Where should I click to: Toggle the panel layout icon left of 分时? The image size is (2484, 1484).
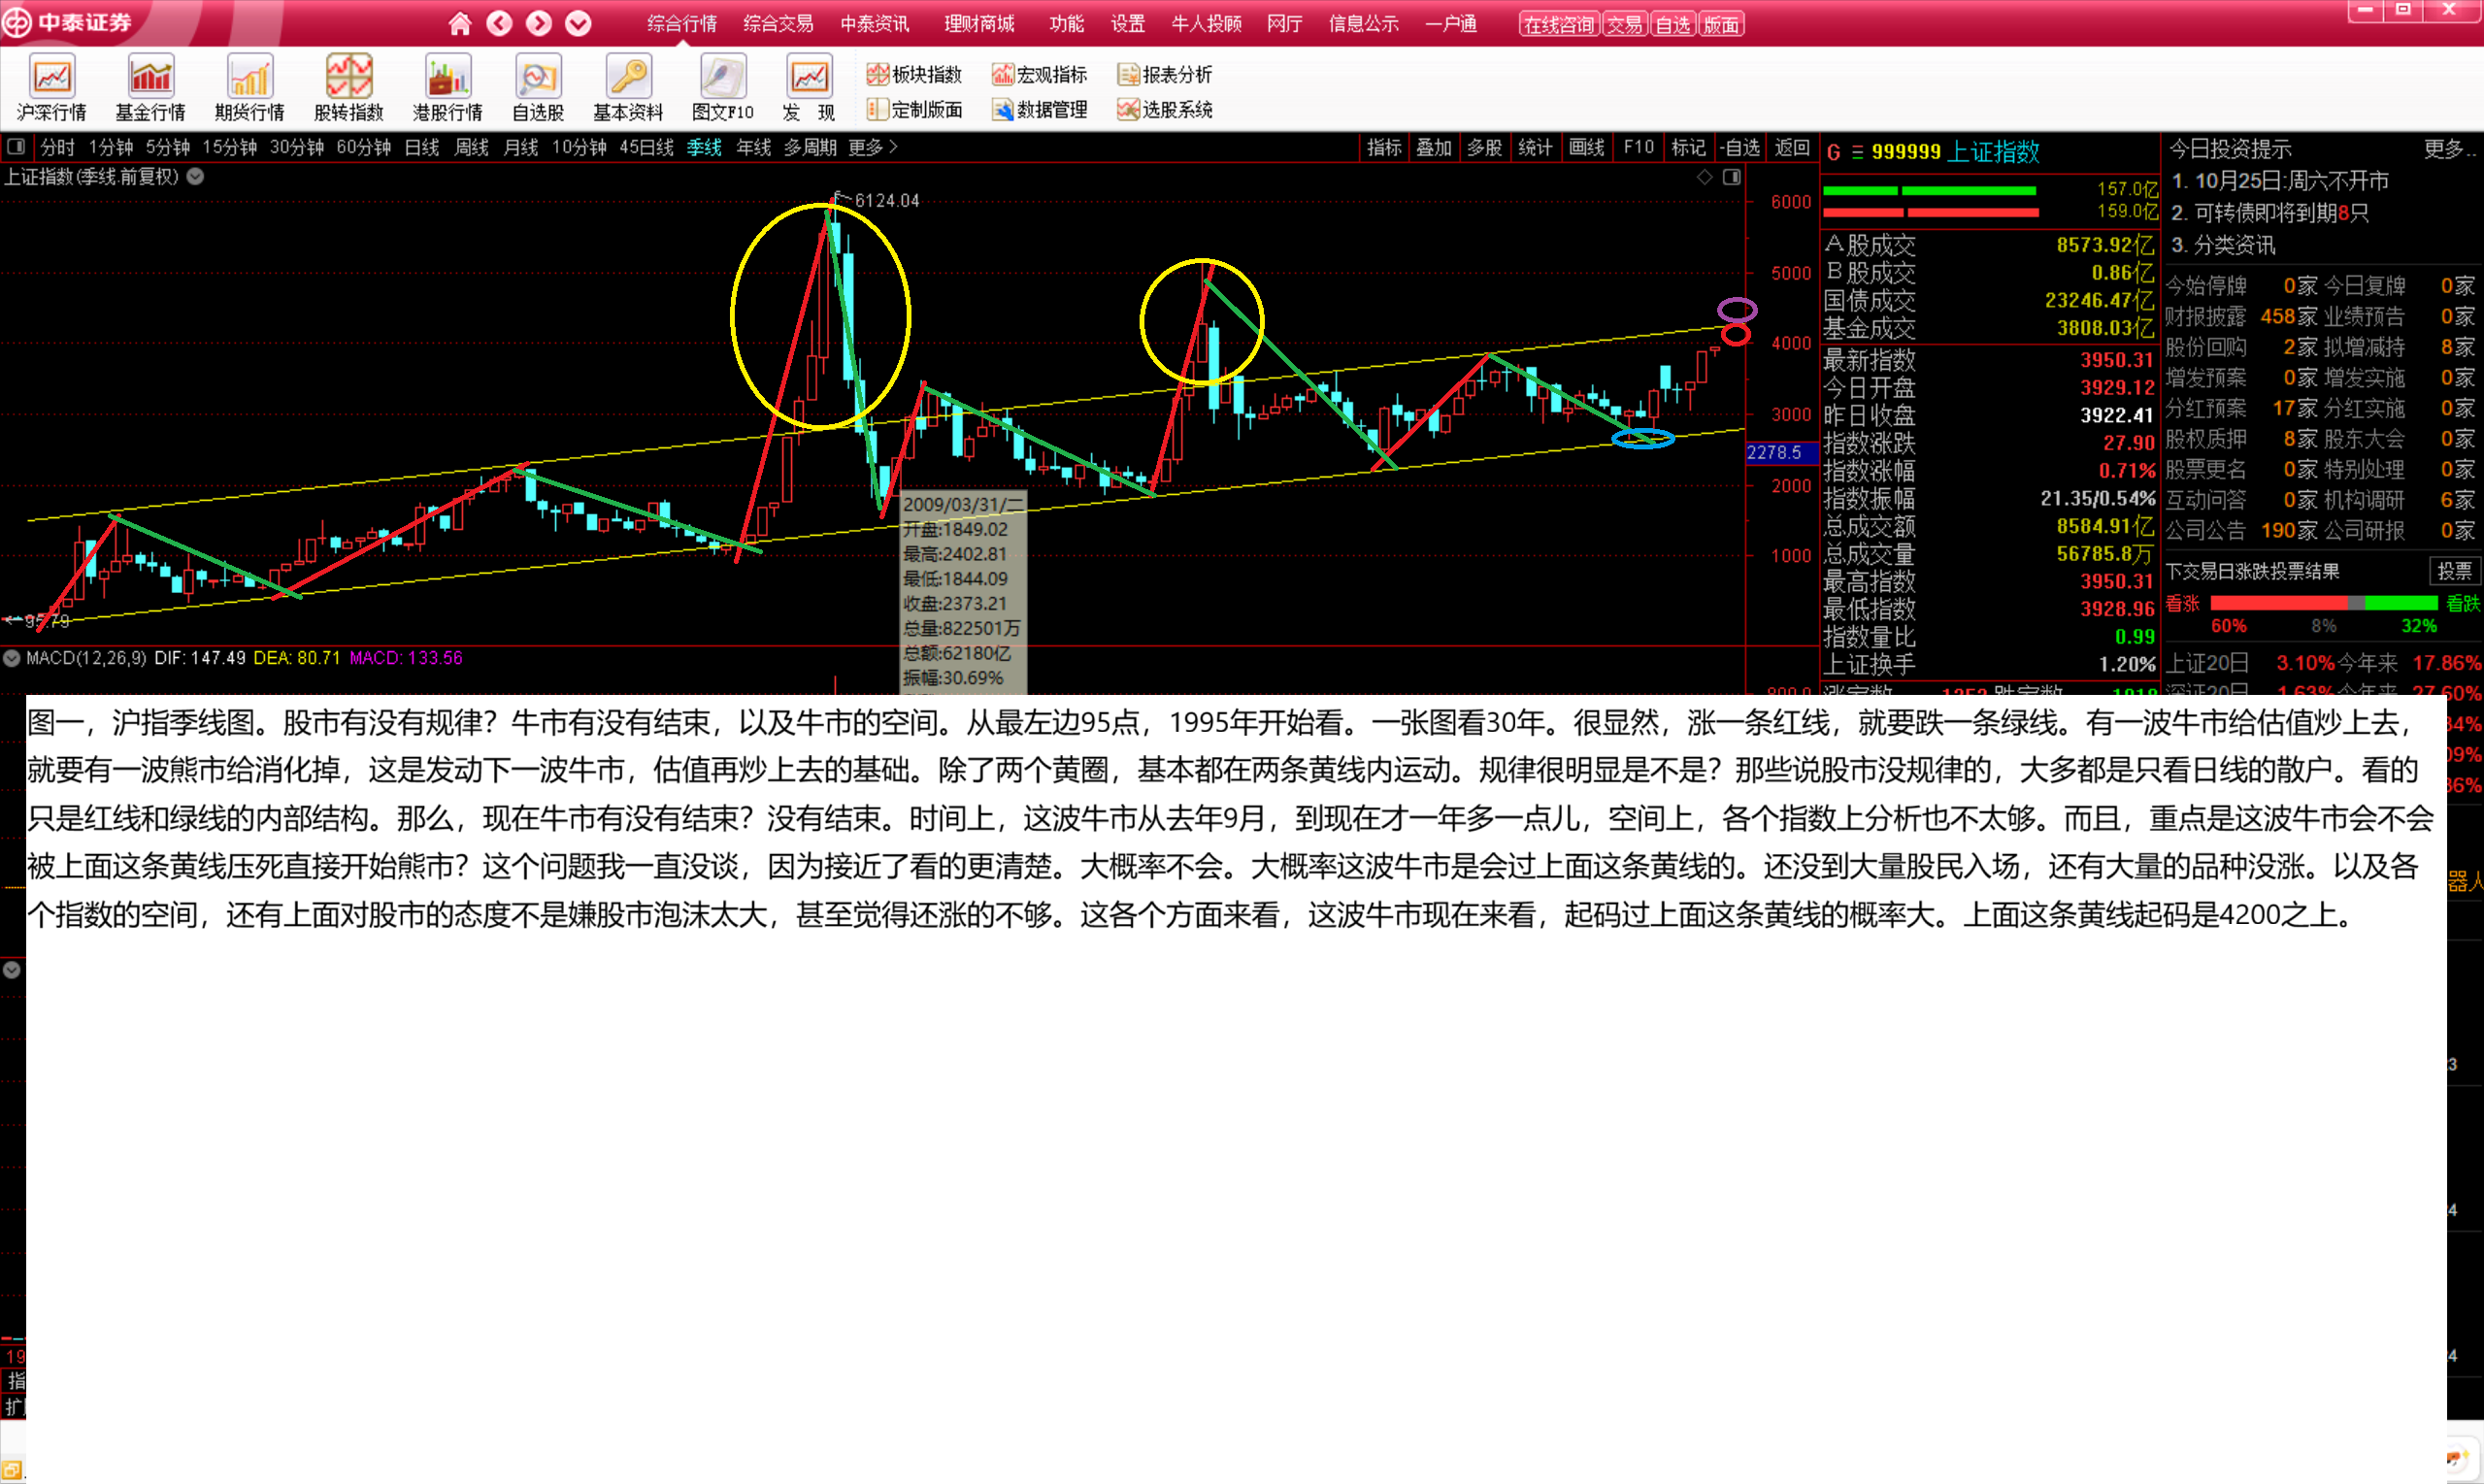(16, 147)
